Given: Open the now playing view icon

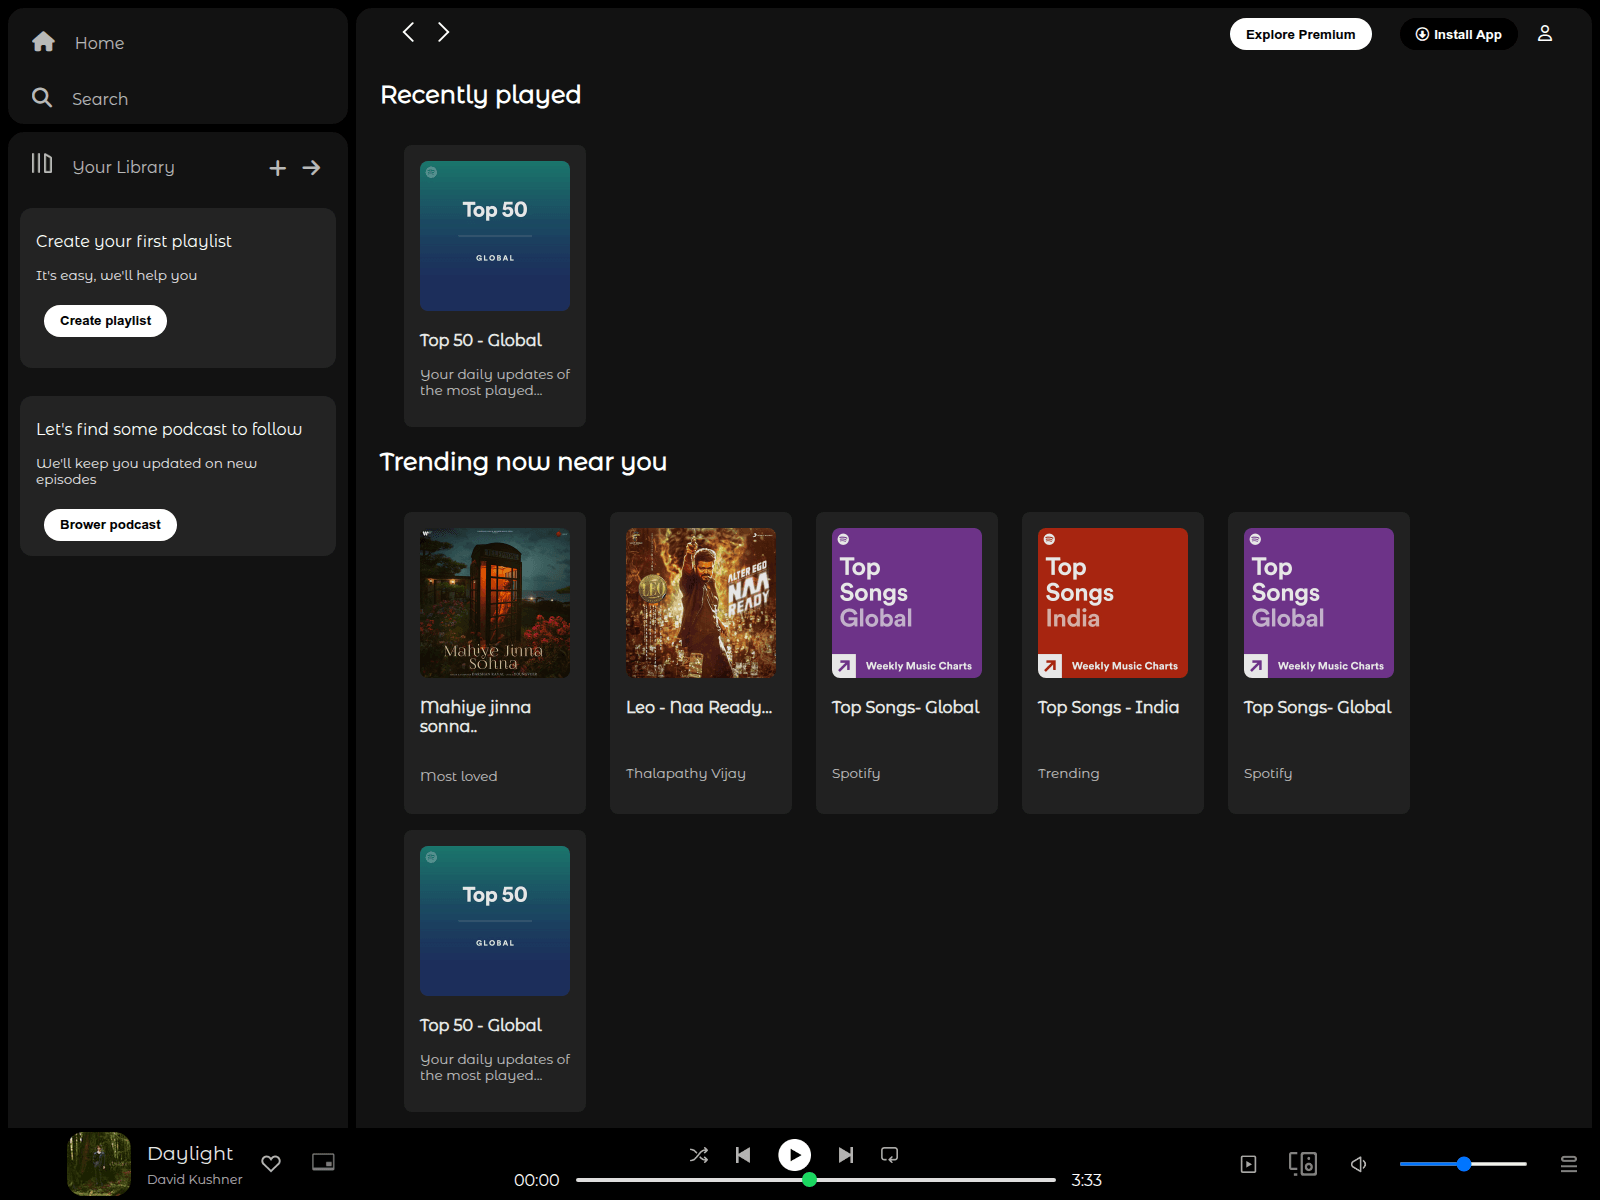Looking at the screenshot, I should coord(1249,1164).
